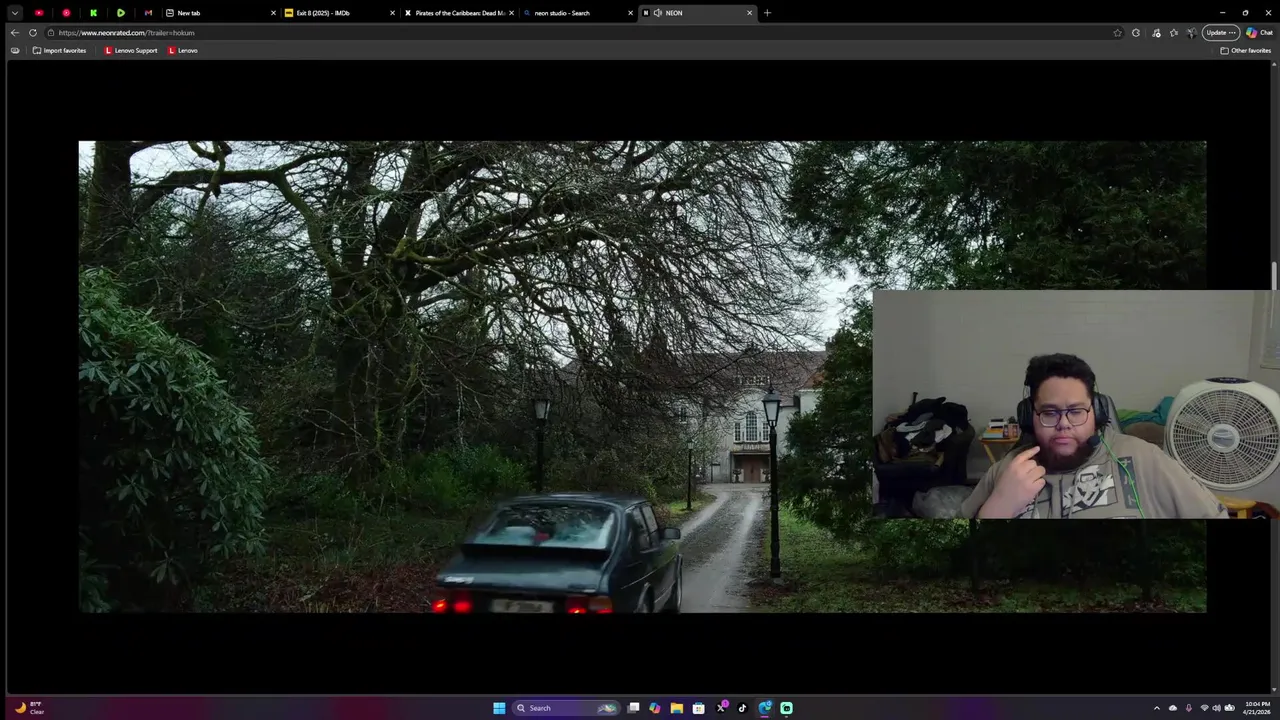The image size is (1280, 720).
Task: Switch to the pinned Kick tab
Action: tap(93, 13)
